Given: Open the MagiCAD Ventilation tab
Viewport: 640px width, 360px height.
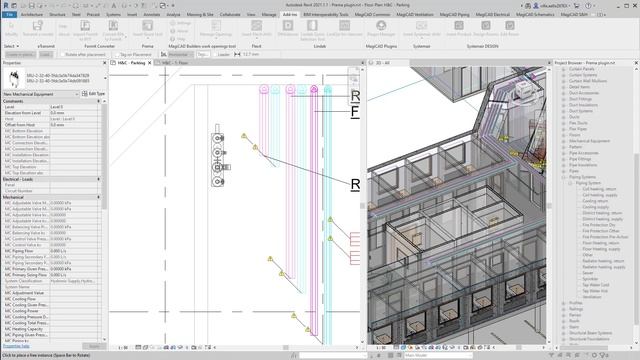Looking at the screenshot, I should coord(415,14).
